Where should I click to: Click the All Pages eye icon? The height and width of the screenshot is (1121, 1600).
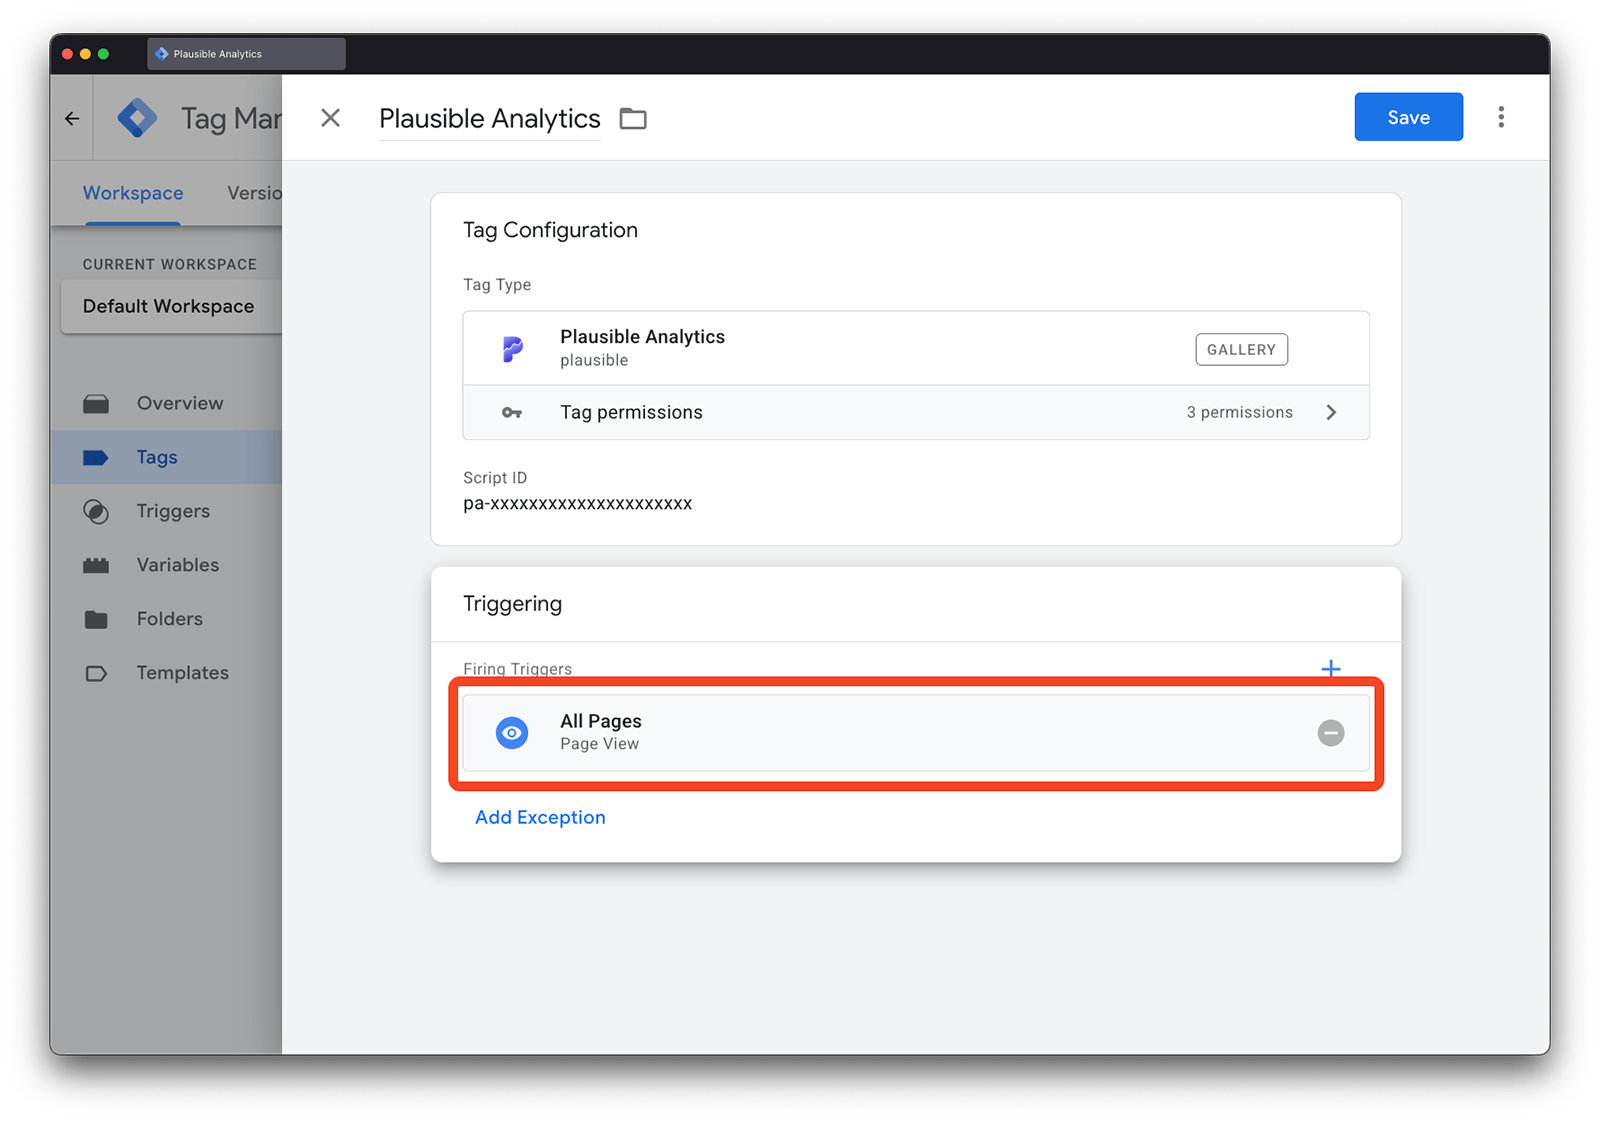(x=512, y=733)
